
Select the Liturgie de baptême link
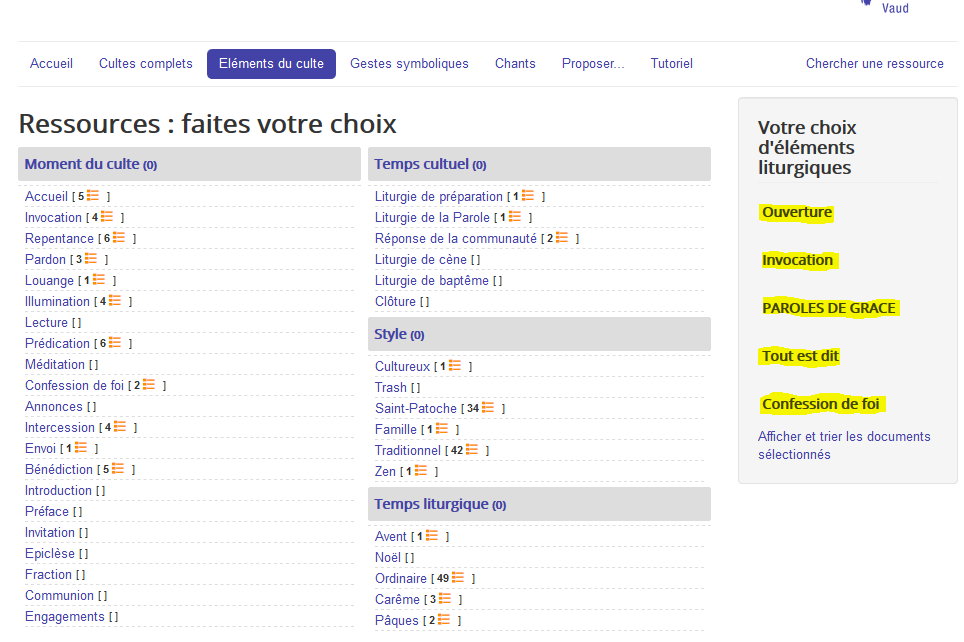(432, 280)
